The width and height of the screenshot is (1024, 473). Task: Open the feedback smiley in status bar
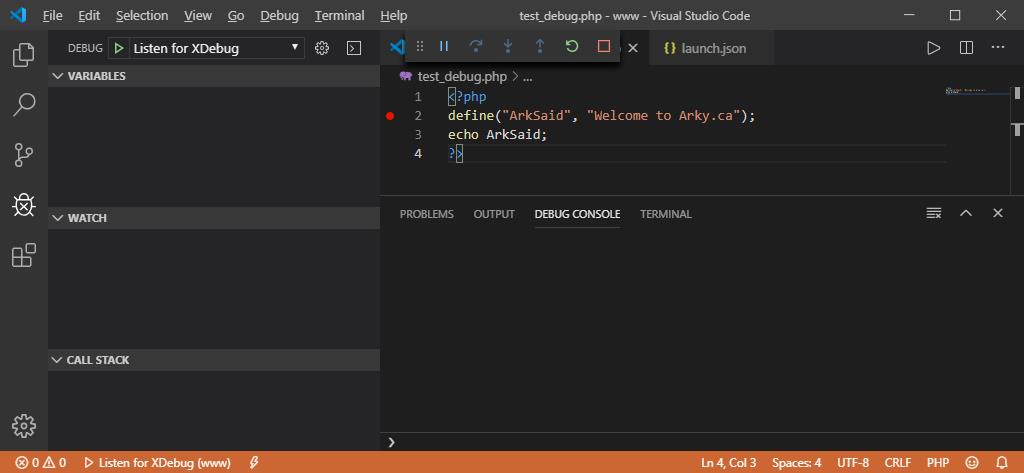click(x=972, y=463)
